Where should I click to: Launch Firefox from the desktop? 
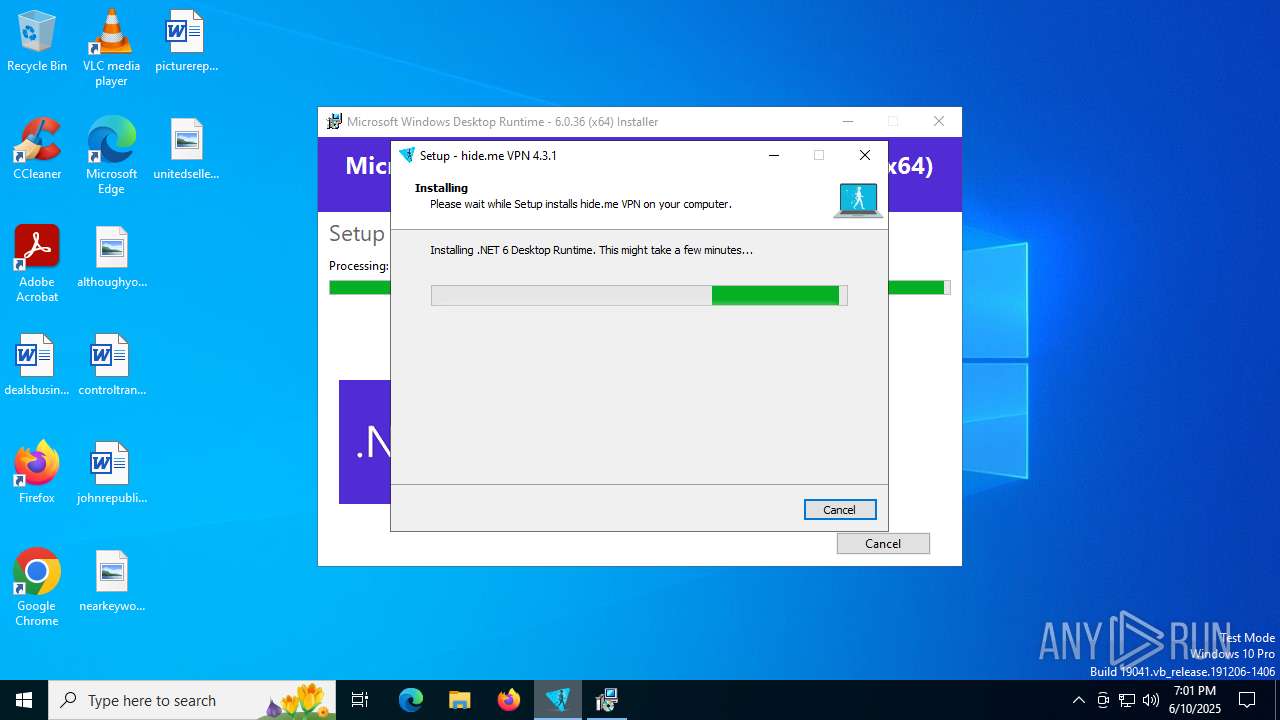click(37, 473)
